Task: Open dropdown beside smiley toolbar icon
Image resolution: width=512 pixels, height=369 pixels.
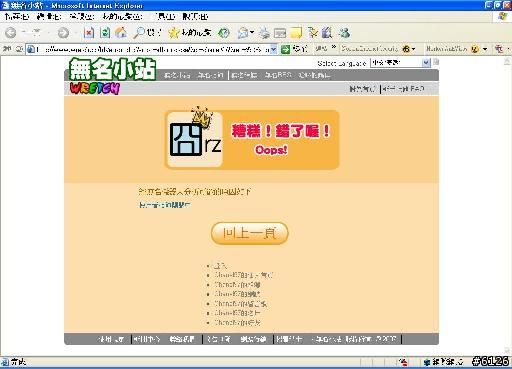Action: (x=485, y=50)
